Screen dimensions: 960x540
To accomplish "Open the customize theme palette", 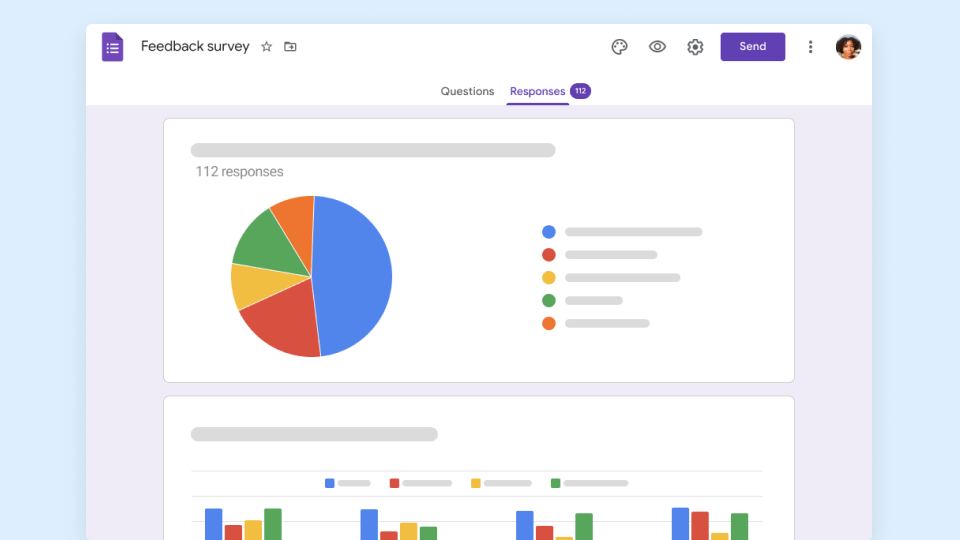I will [619, 47].
